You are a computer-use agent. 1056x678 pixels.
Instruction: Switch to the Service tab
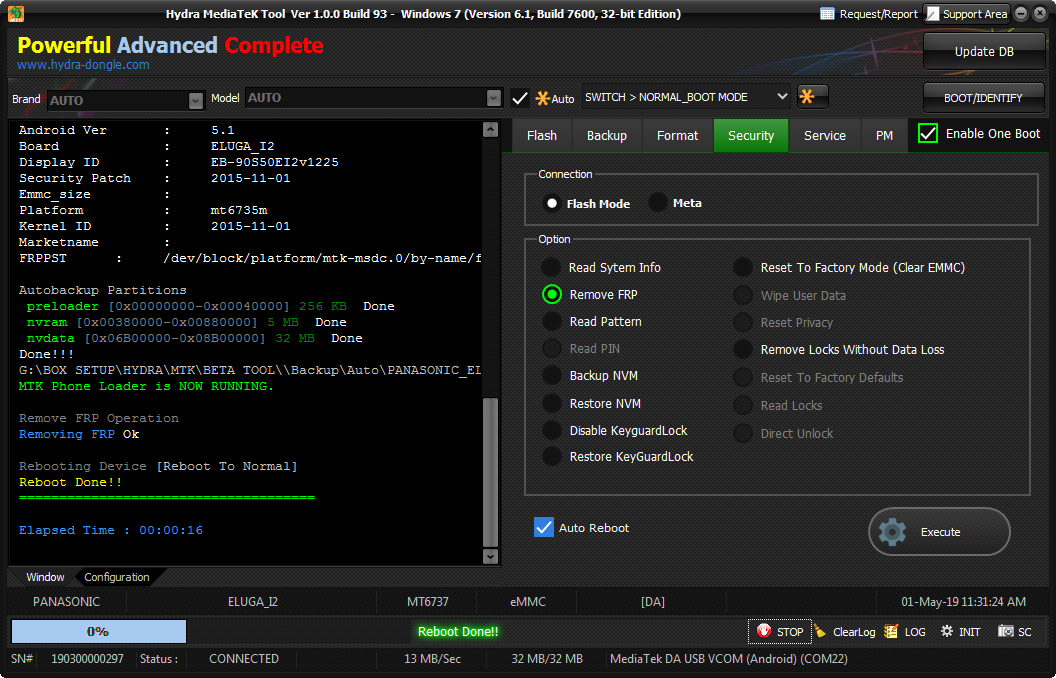pyautogui.click(x=824, y=135)
